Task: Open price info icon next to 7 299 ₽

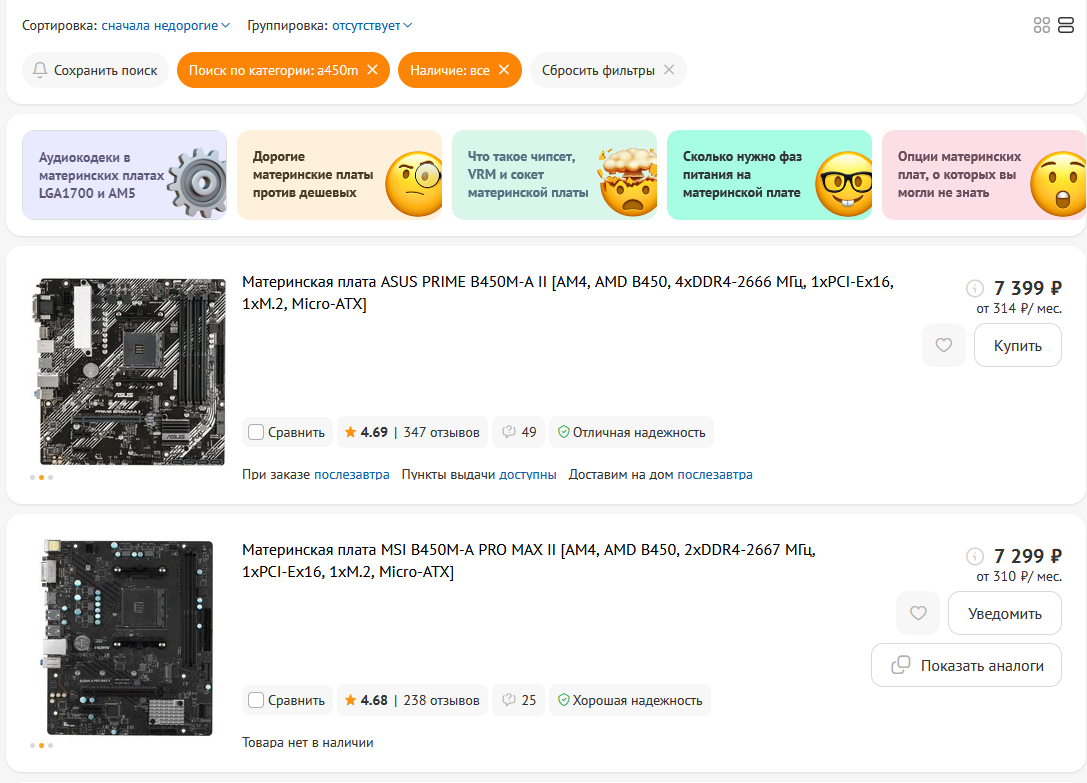Action: pos(975,556)
